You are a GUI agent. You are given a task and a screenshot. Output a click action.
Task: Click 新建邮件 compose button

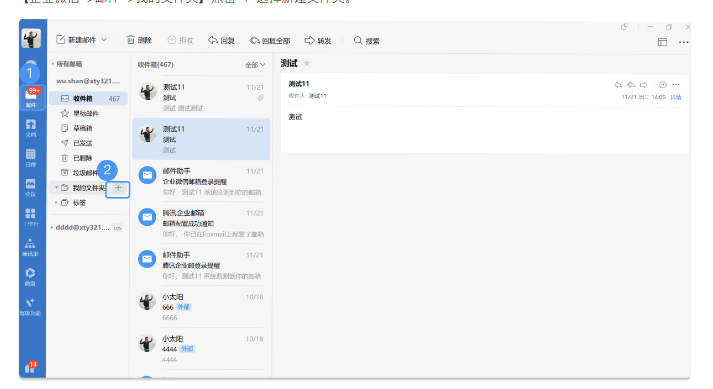(x=76, y=40)
